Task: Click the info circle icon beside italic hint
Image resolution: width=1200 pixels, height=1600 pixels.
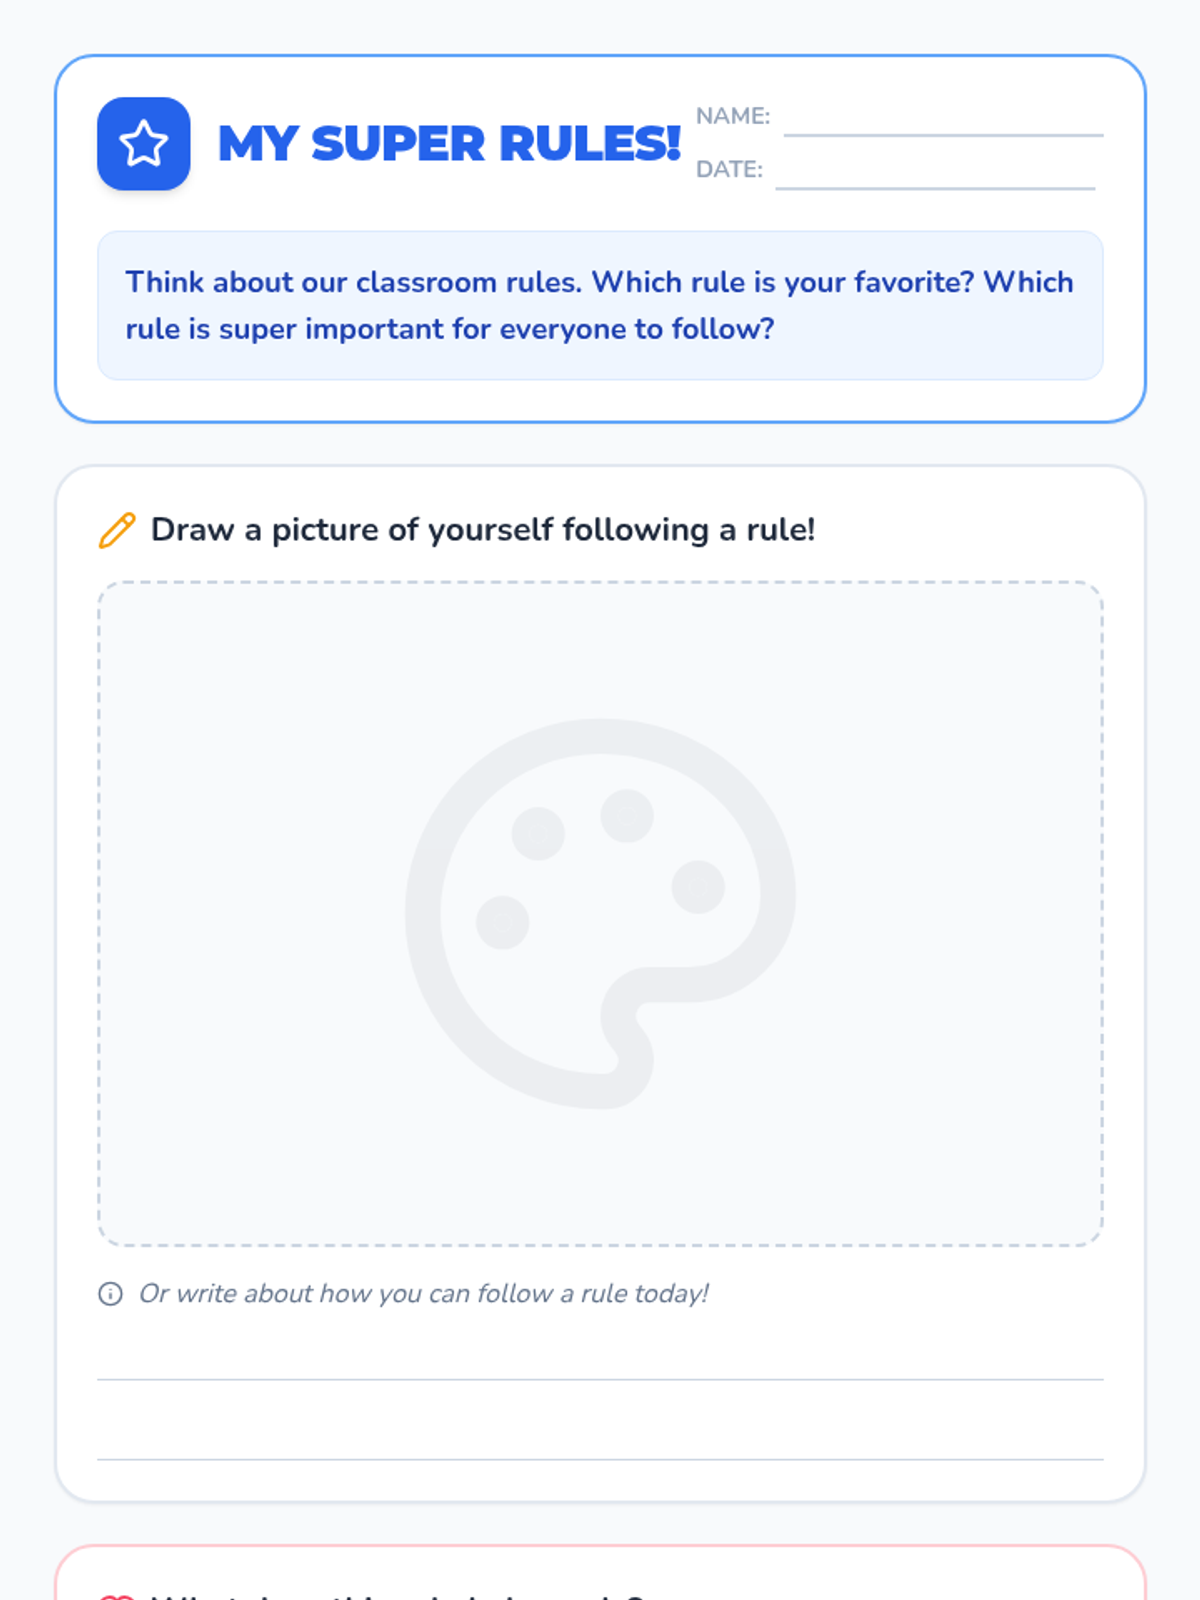Action: (110, 1294)
